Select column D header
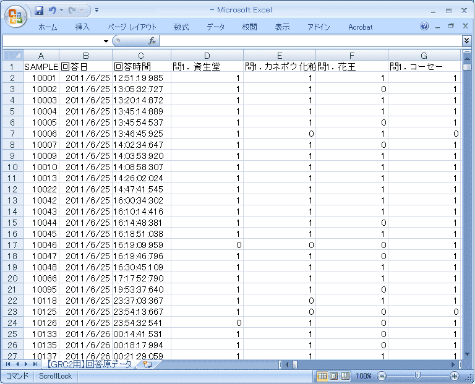The height and width of the screenshot is (384, 475). (x=207, y=56)
